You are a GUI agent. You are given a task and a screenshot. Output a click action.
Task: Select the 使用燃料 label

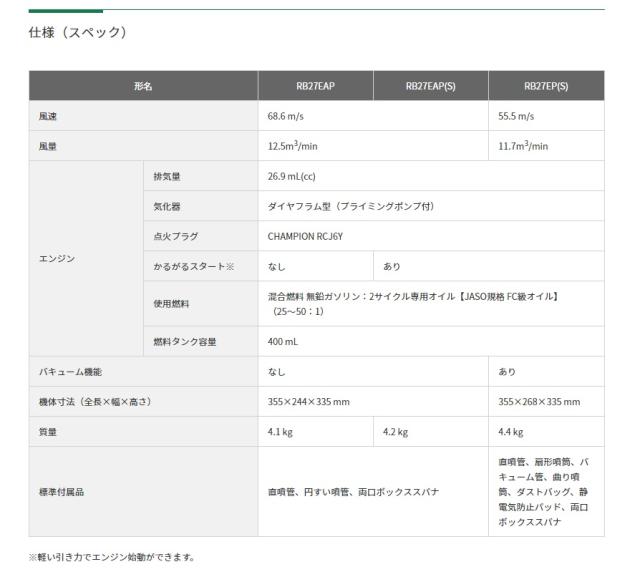pos(171,304)
